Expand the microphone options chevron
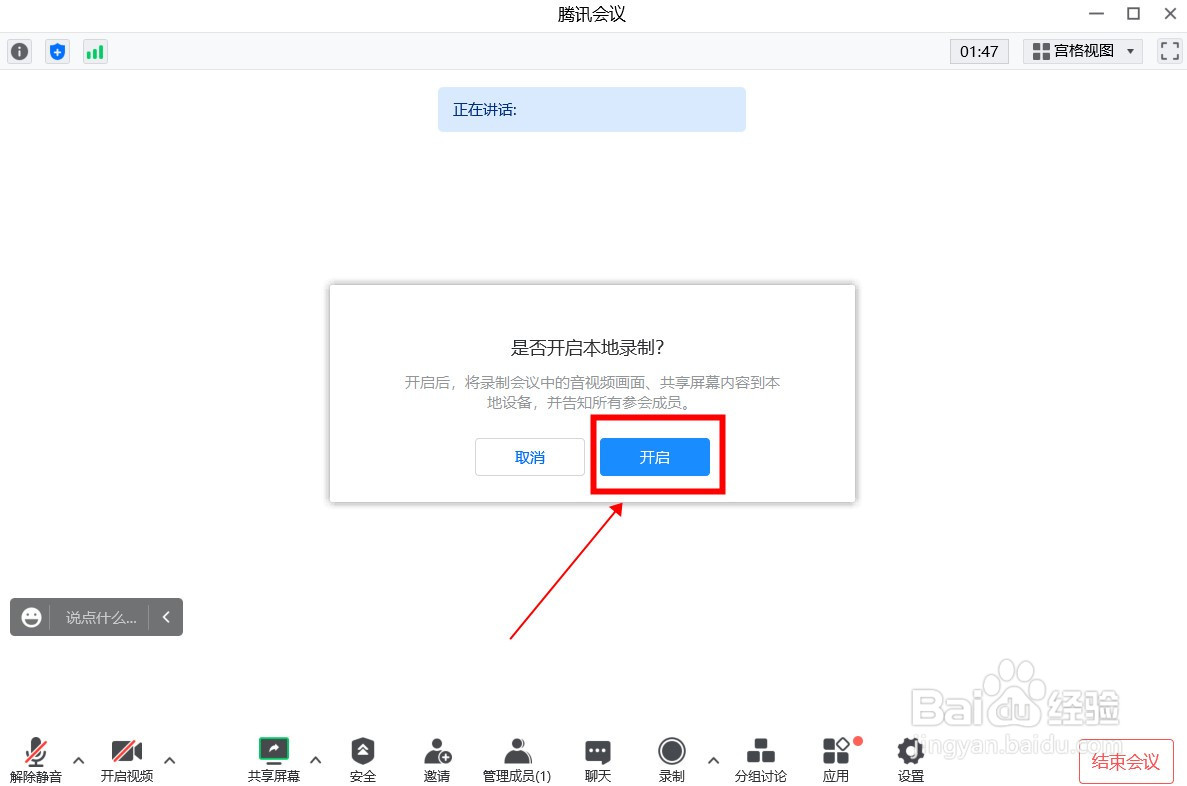Viewport: 1187px width, 786px height. (x=78, y=761)
